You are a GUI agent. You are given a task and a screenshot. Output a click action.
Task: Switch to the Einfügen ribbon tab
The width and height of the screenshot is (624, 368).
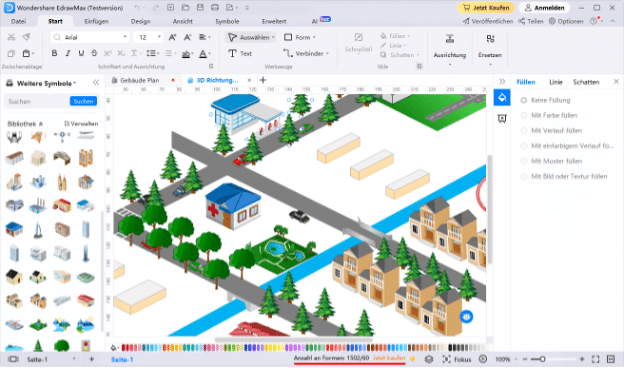coord(96,21)
